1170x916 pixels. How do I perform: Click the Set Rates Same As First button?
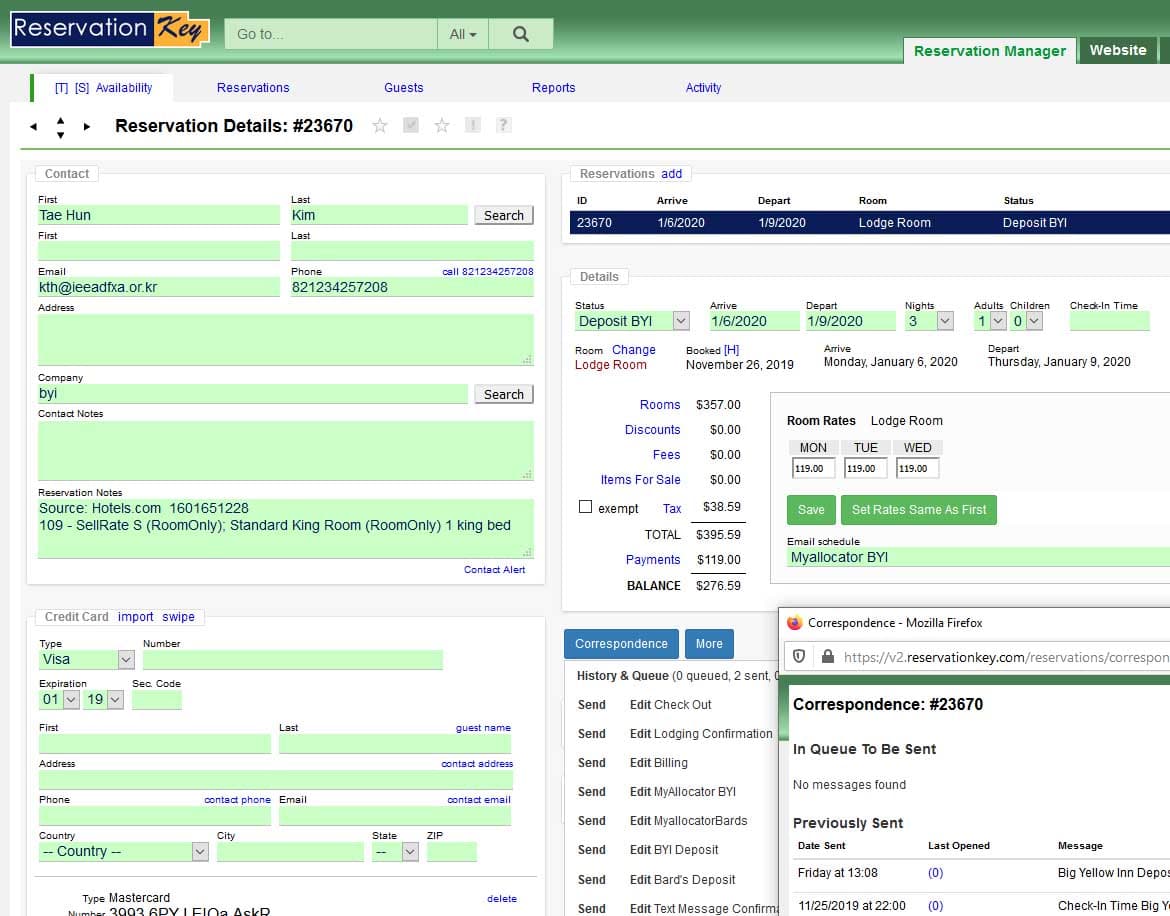[x=918, y=509]
